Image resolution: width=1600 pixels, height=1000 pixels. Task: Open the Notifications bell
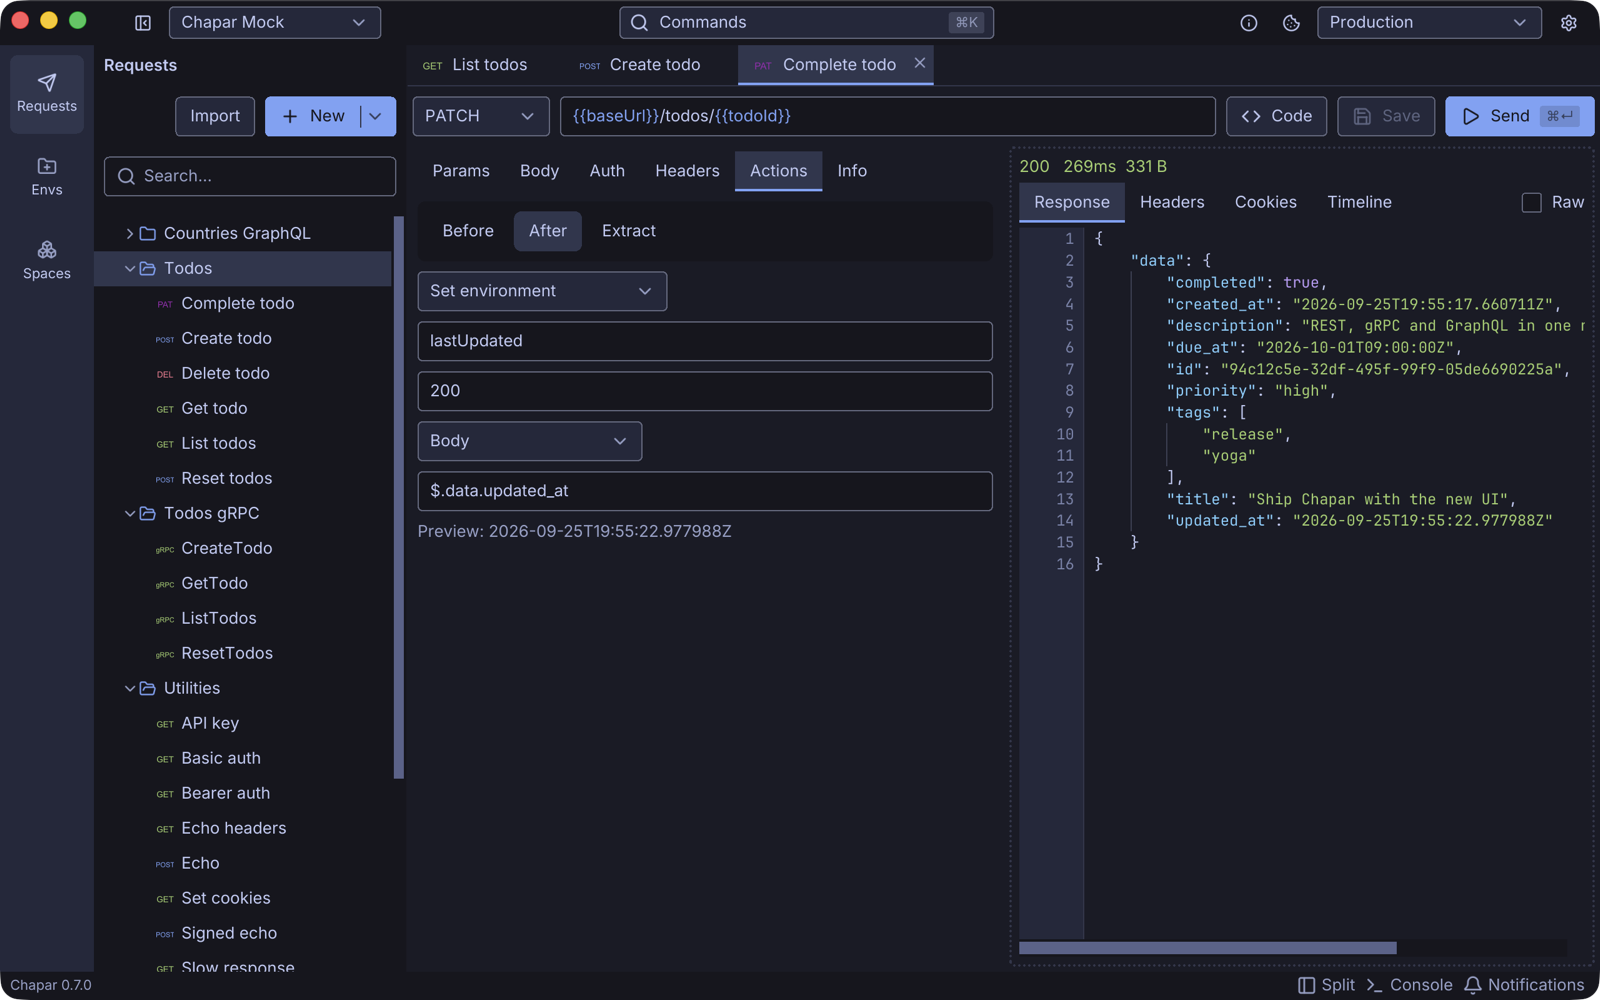(1524, 985)
